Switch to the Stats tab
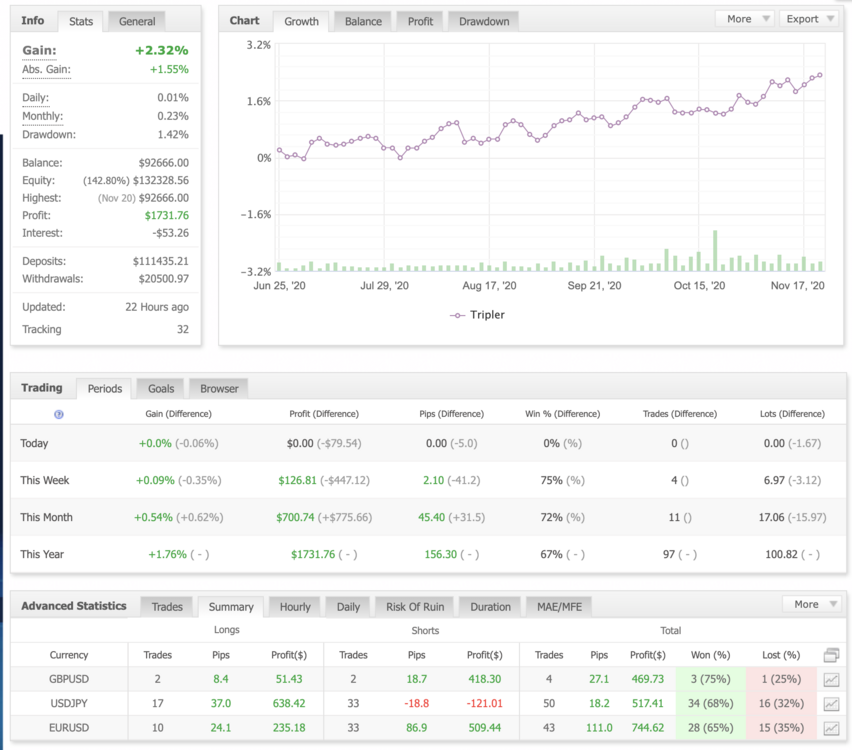This screenshot has height=750, width=852. tap(80, 21)
